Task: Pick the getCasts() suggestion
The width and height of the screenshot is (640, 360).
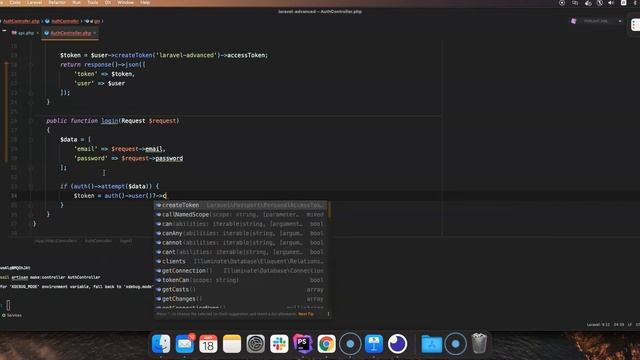Action: 241,290
